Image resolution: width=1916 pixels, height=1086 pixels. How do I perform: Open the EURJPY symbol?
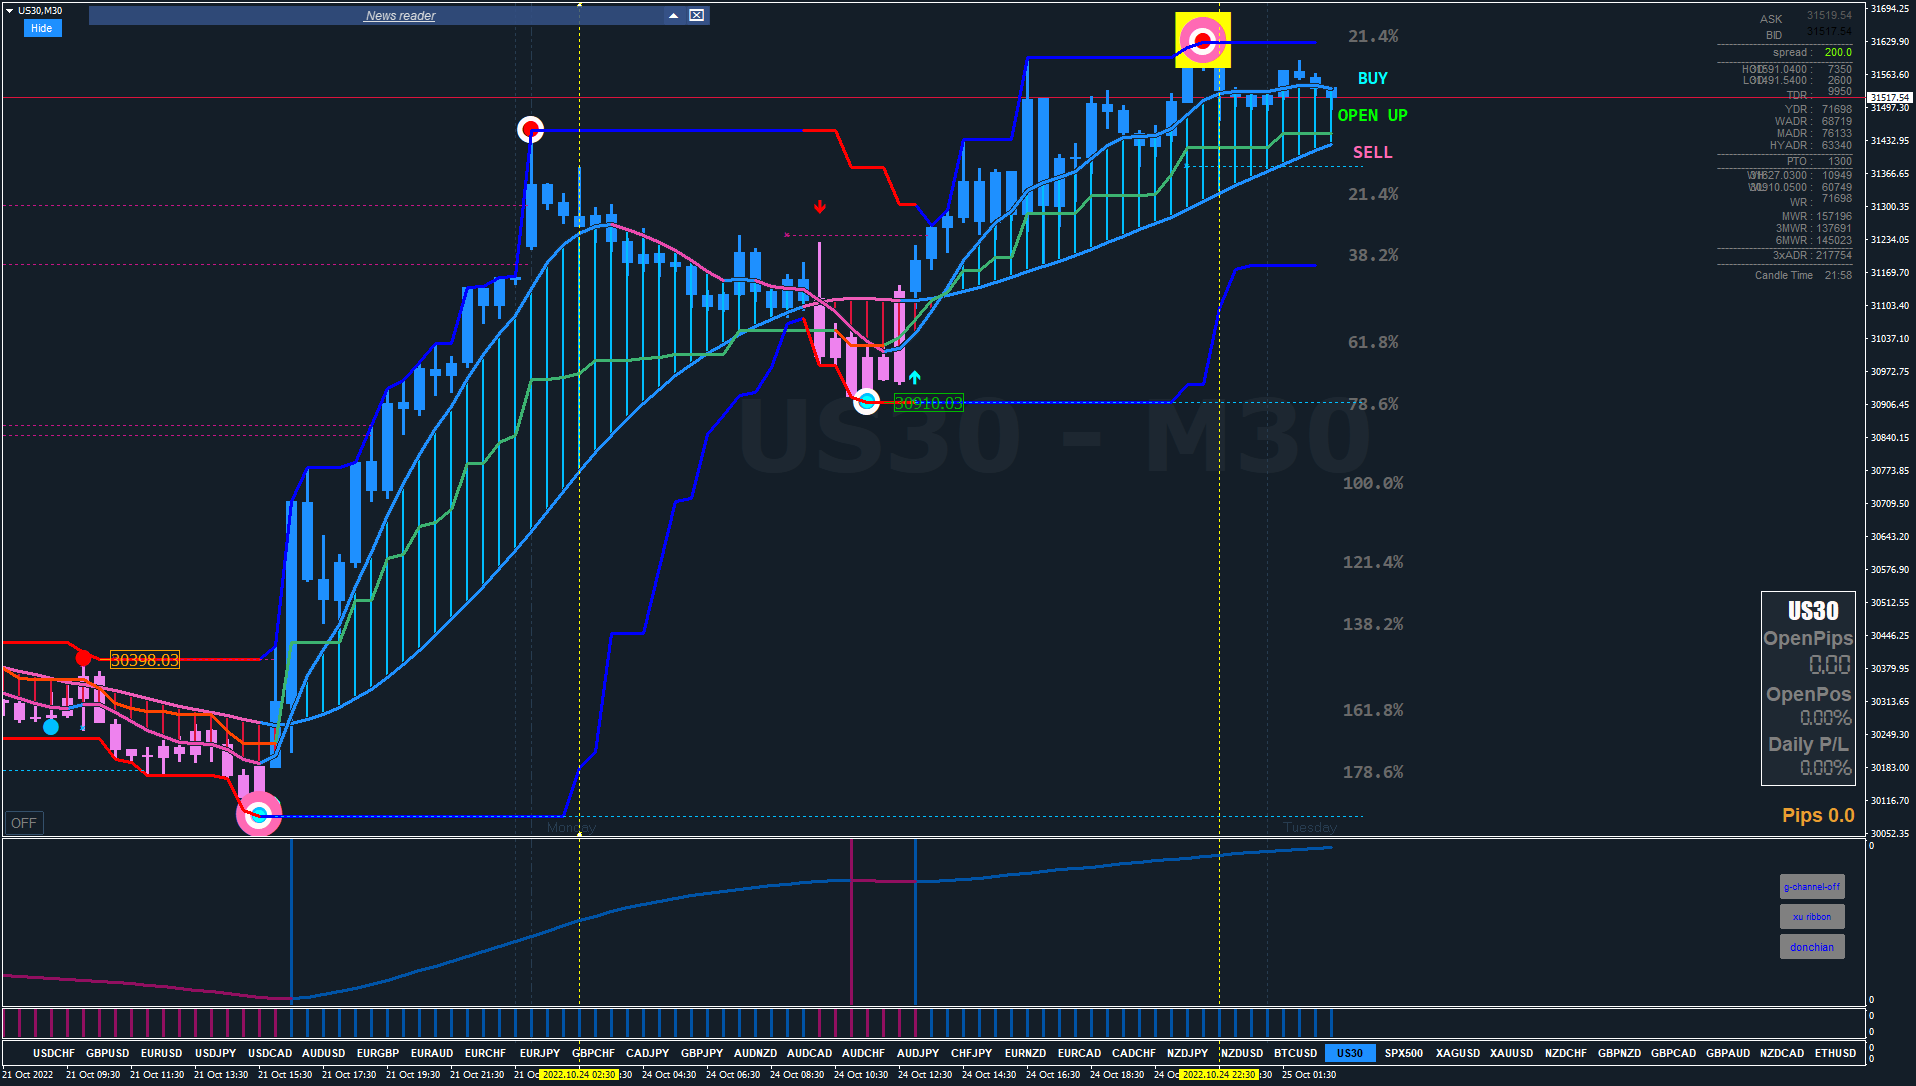pos(540,1053)
